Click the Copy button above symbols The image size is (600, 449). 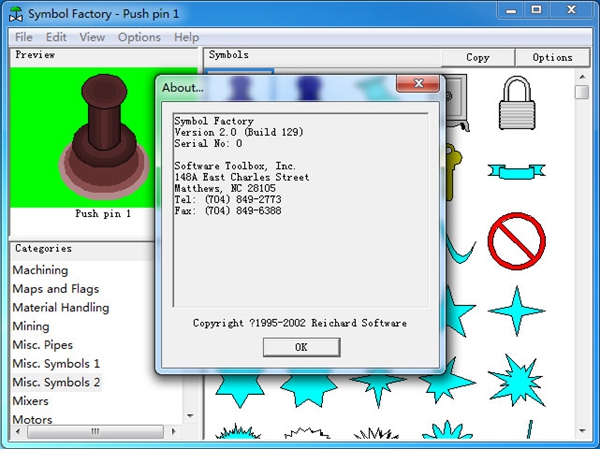point(478,57)
